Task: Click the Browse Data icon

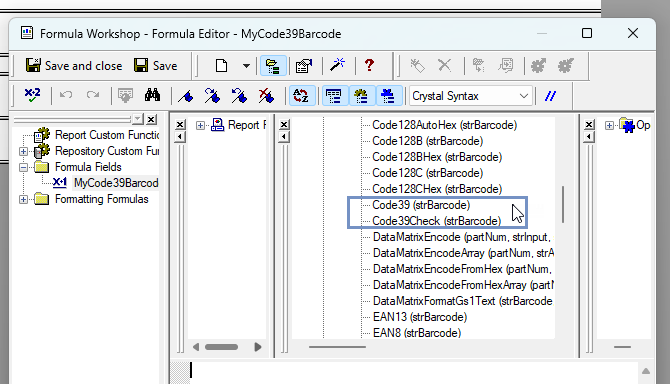Action: 125,95
